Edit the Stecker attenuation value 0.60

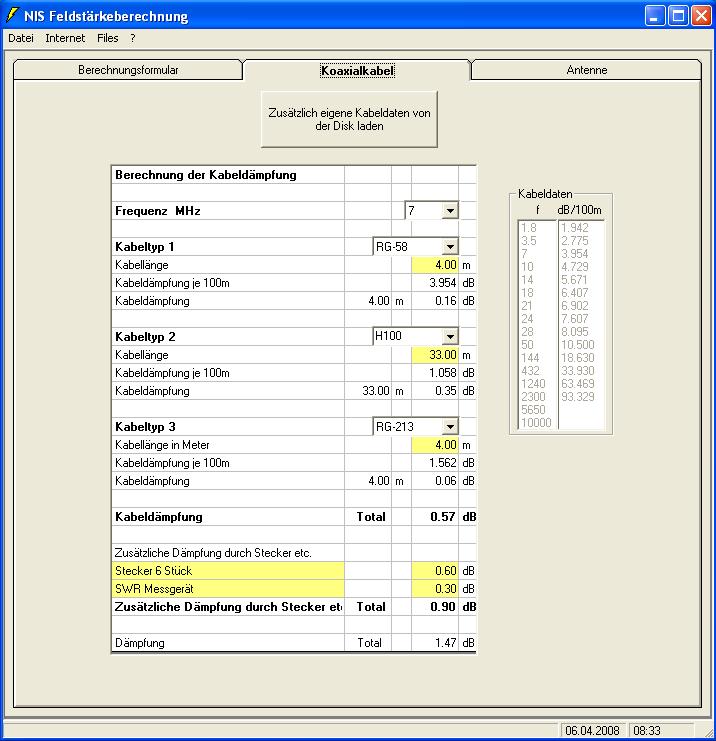[435, 571]
